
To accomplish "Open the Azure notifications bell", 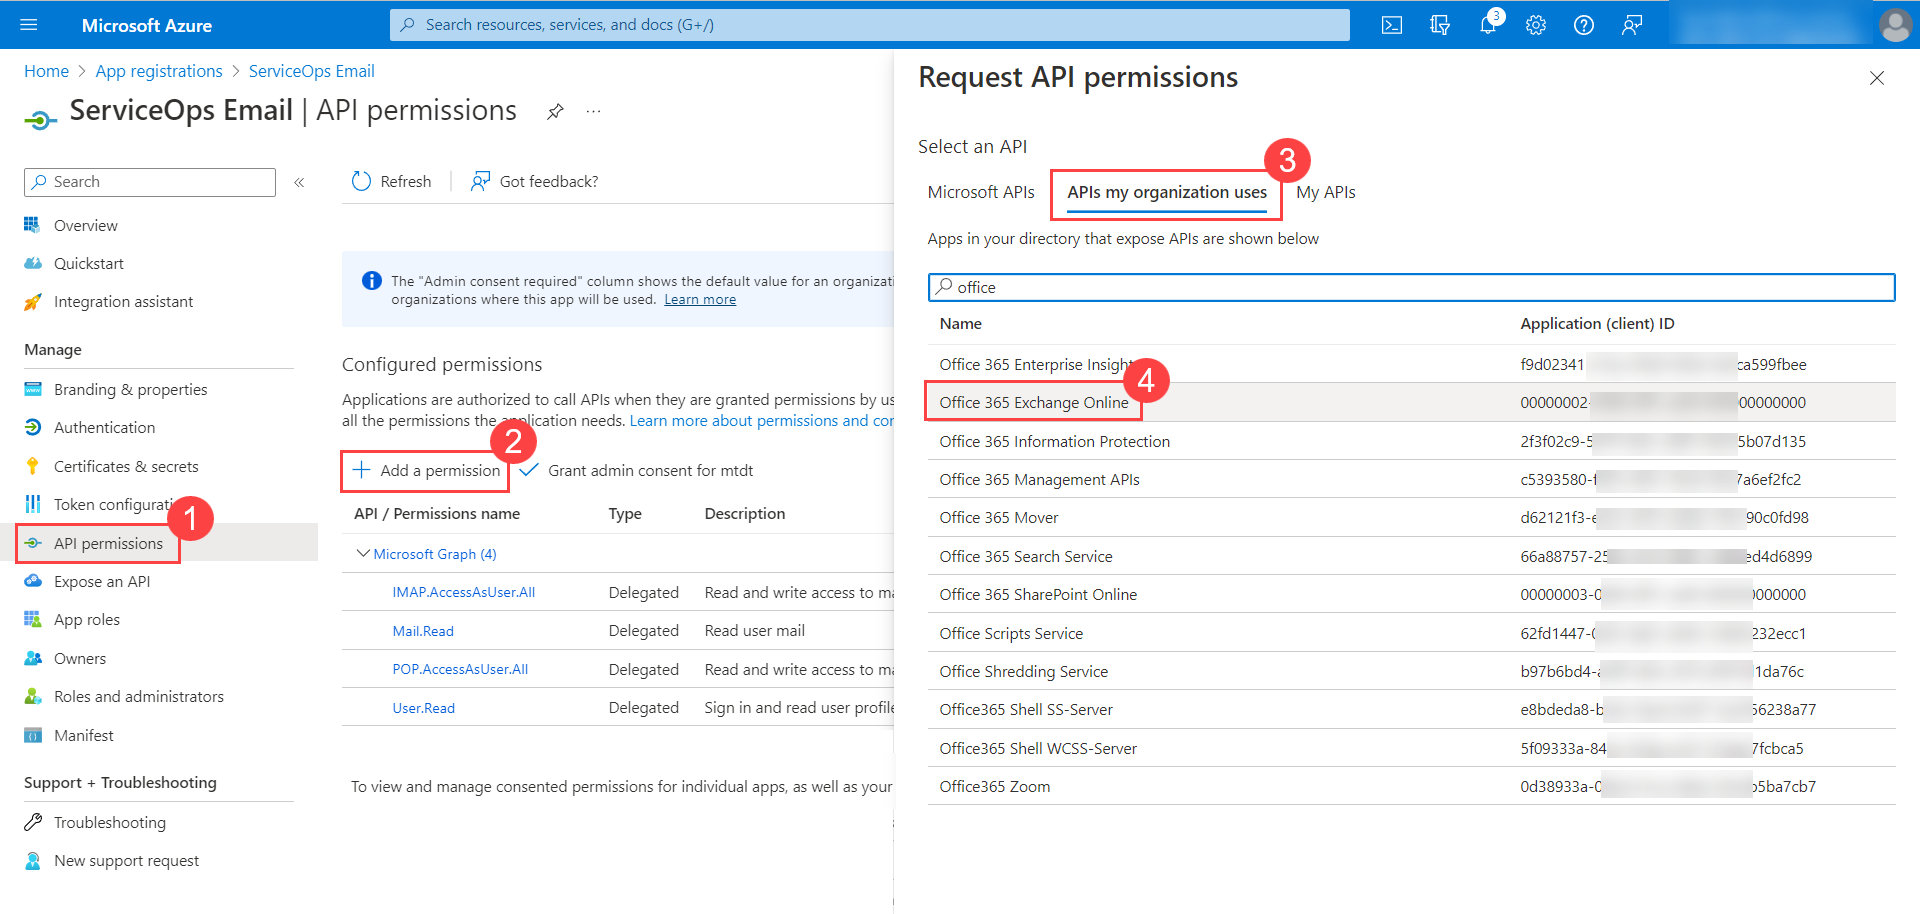I will click(x=1488, y=25).
